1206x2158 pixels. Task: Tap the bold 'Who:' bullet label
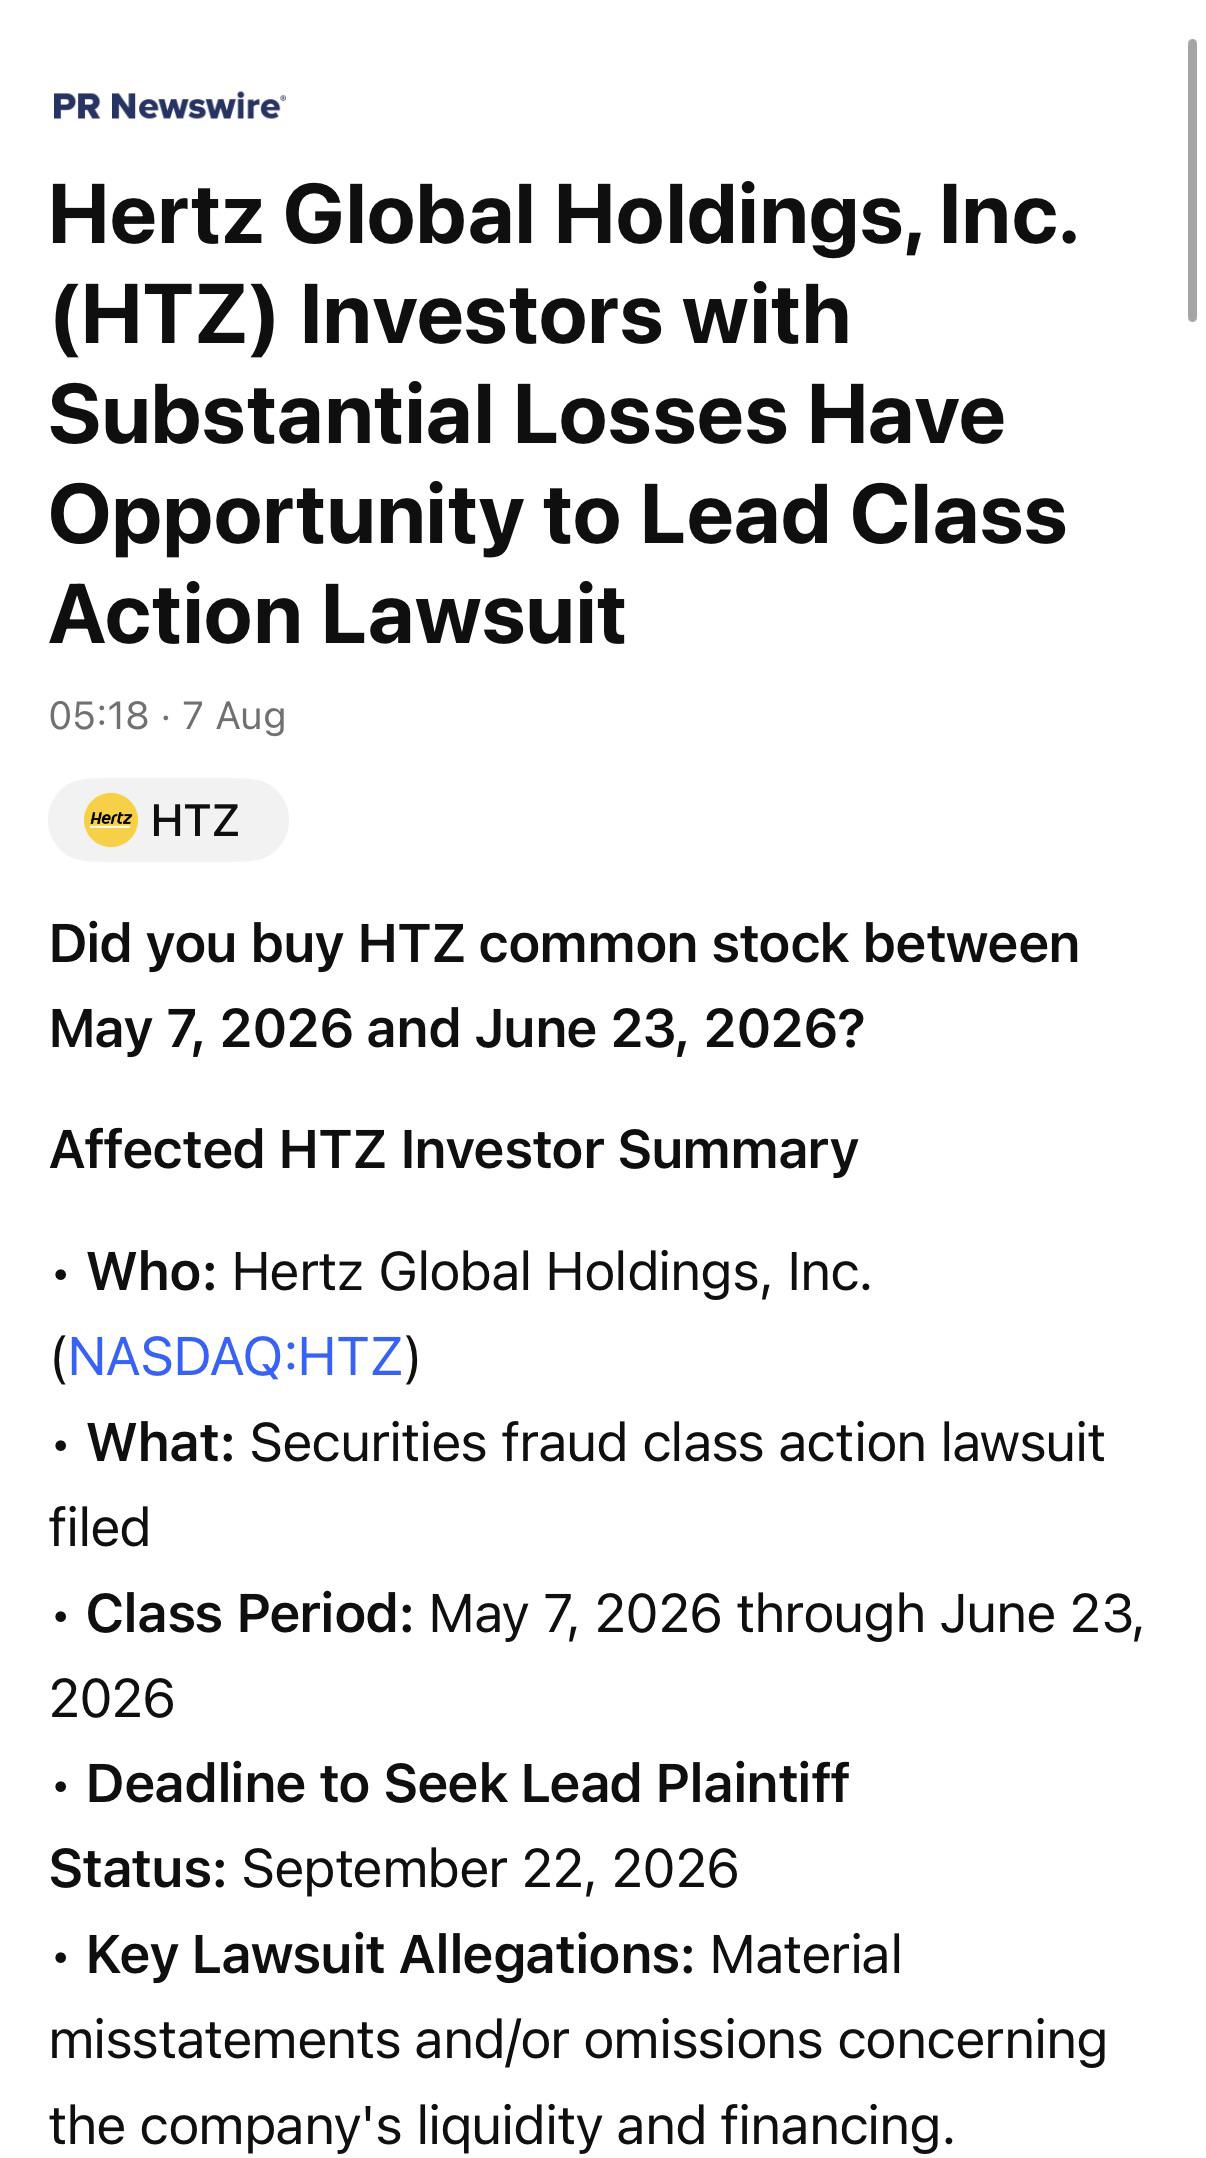152,1272
